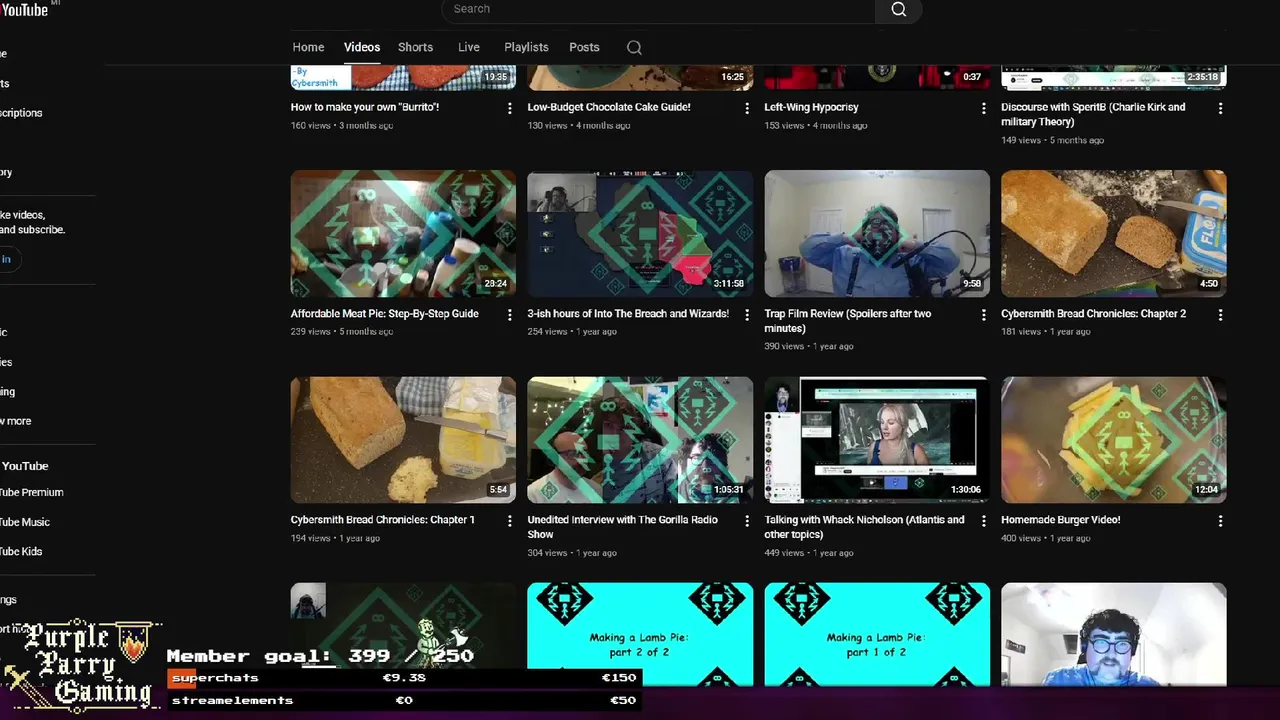Play the Trap Film Review thumbnail
Viewport: 1280px width, 720px height.
pyautogui.click(x=877, y=233)
